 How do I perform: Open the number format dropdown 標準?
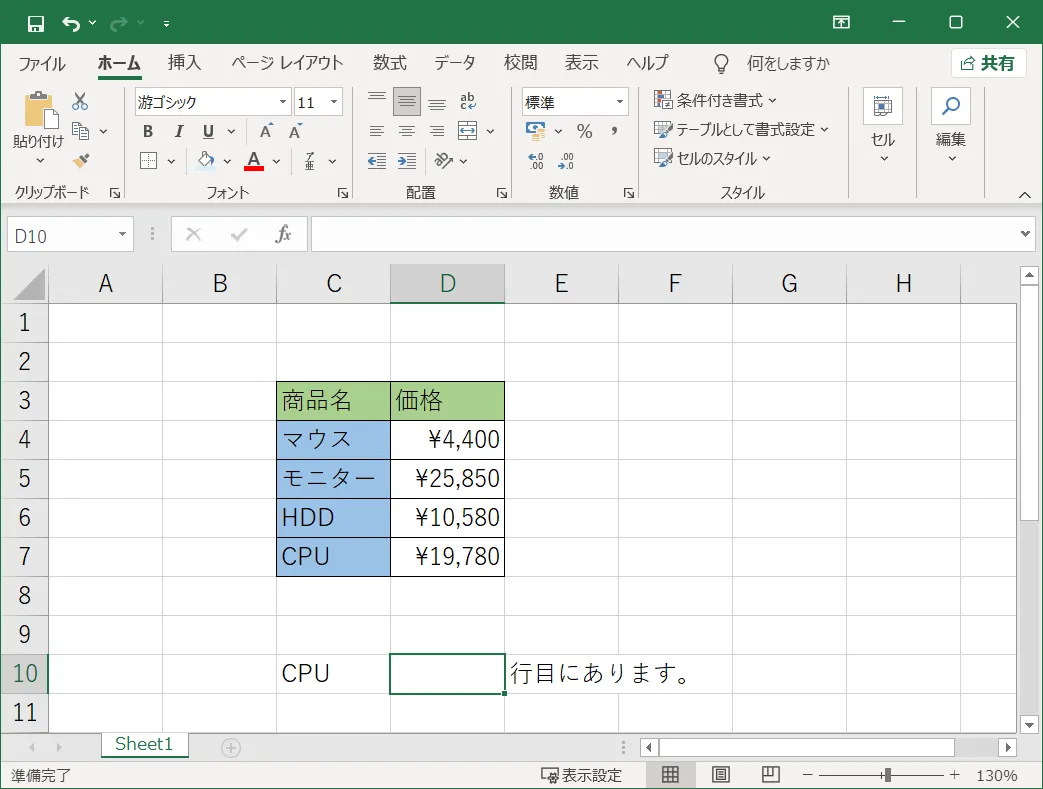point(619,102)
